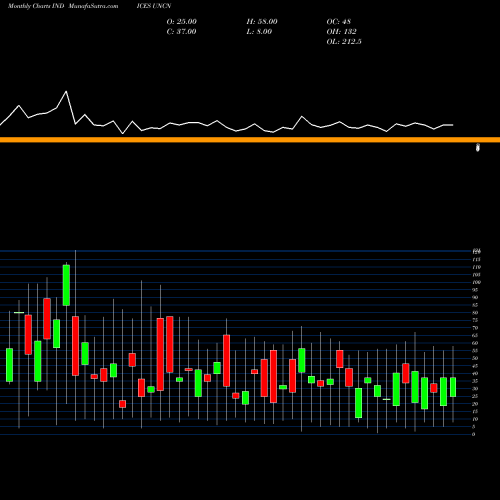Click the price axis label 25
The height and width of the screenshot is (500, 500).
[x=475, y=396]
